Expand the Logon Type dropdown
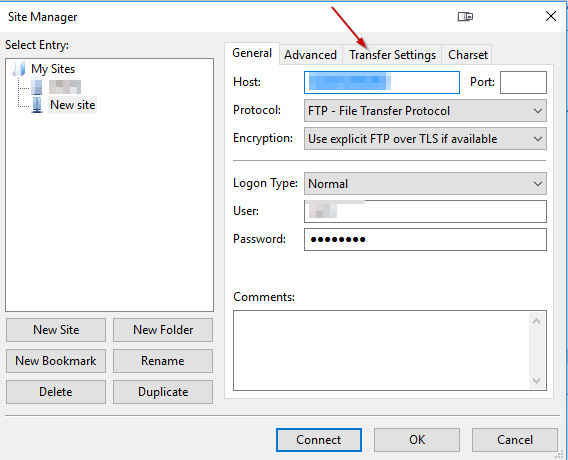Viewport: 568px width, 460px height. pos(425,184)
